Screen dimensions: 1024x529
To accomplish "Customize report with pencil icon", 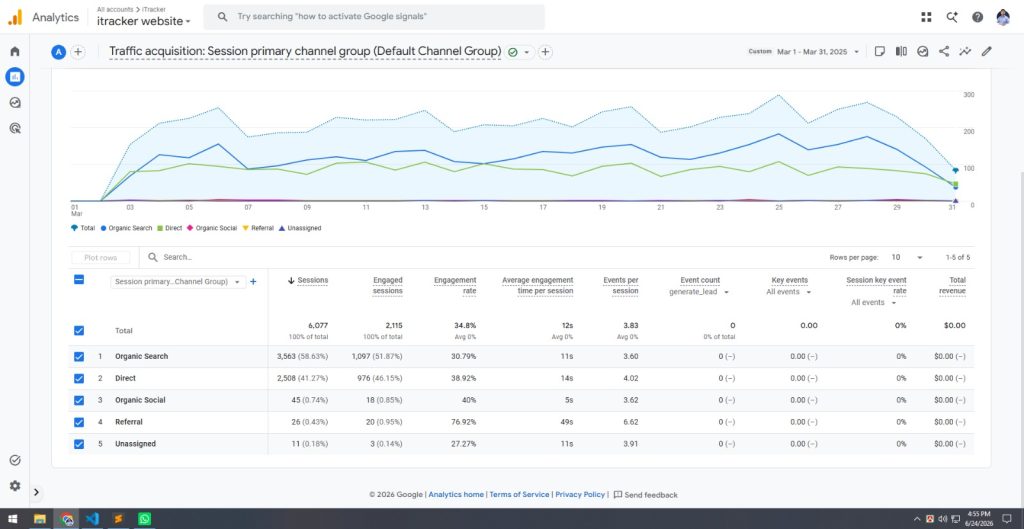I will click(x=987, y=51).
